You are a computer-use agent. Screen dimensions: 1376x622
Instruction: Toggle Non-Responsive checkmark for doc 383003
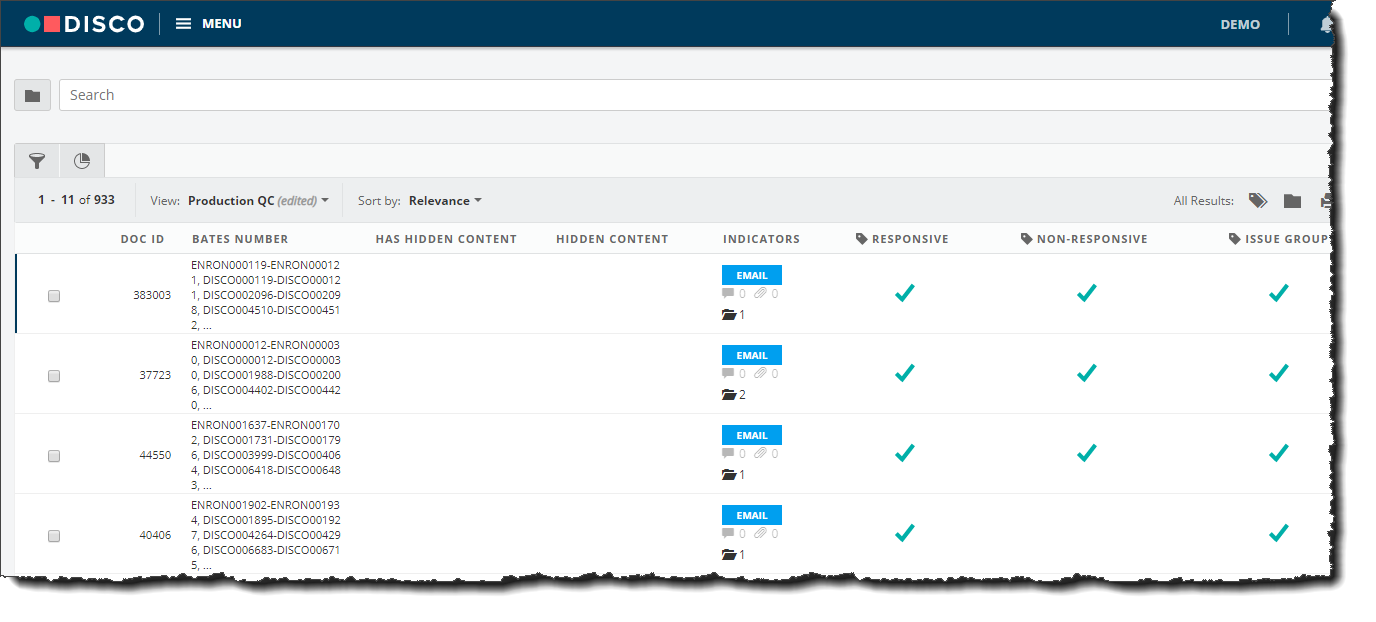point(1087,293)
